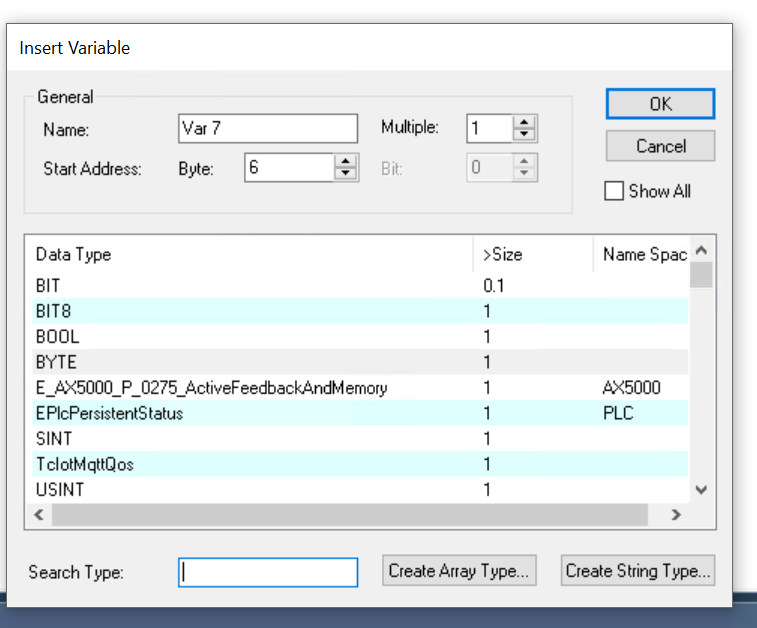
Task: Click the Byte address input field
Action: point(289,167)
